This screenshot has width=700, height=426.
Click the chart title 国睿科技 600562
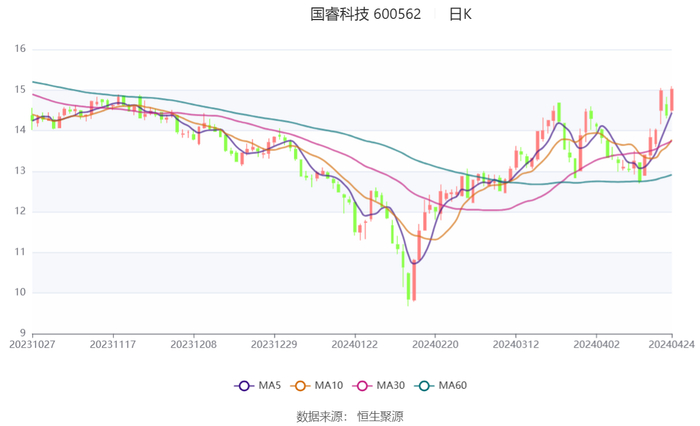[365, 14]
